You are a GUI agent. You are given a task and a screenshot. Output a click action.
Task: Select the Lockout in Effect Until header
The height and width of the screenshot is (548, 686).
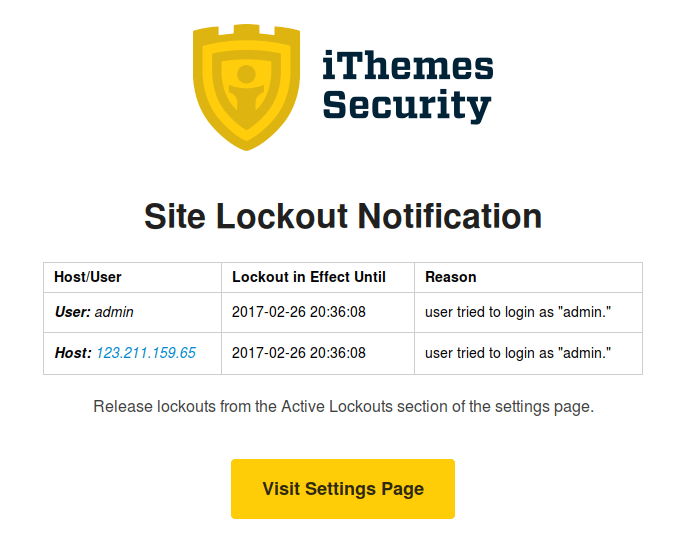pyautogui.click(x=308, y=277)
